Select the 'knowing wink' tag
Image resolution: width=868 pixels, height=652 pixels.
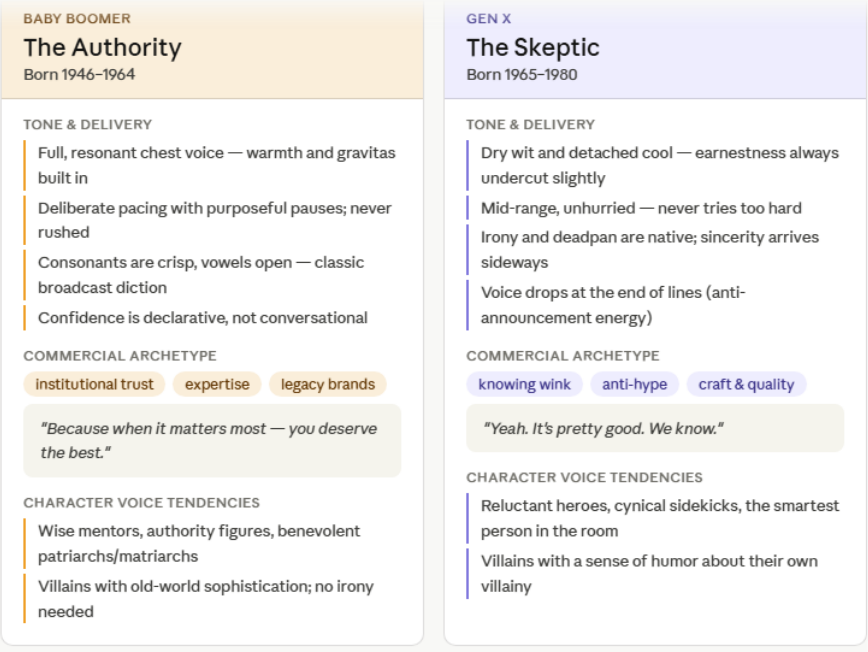[x=524, y=384]
